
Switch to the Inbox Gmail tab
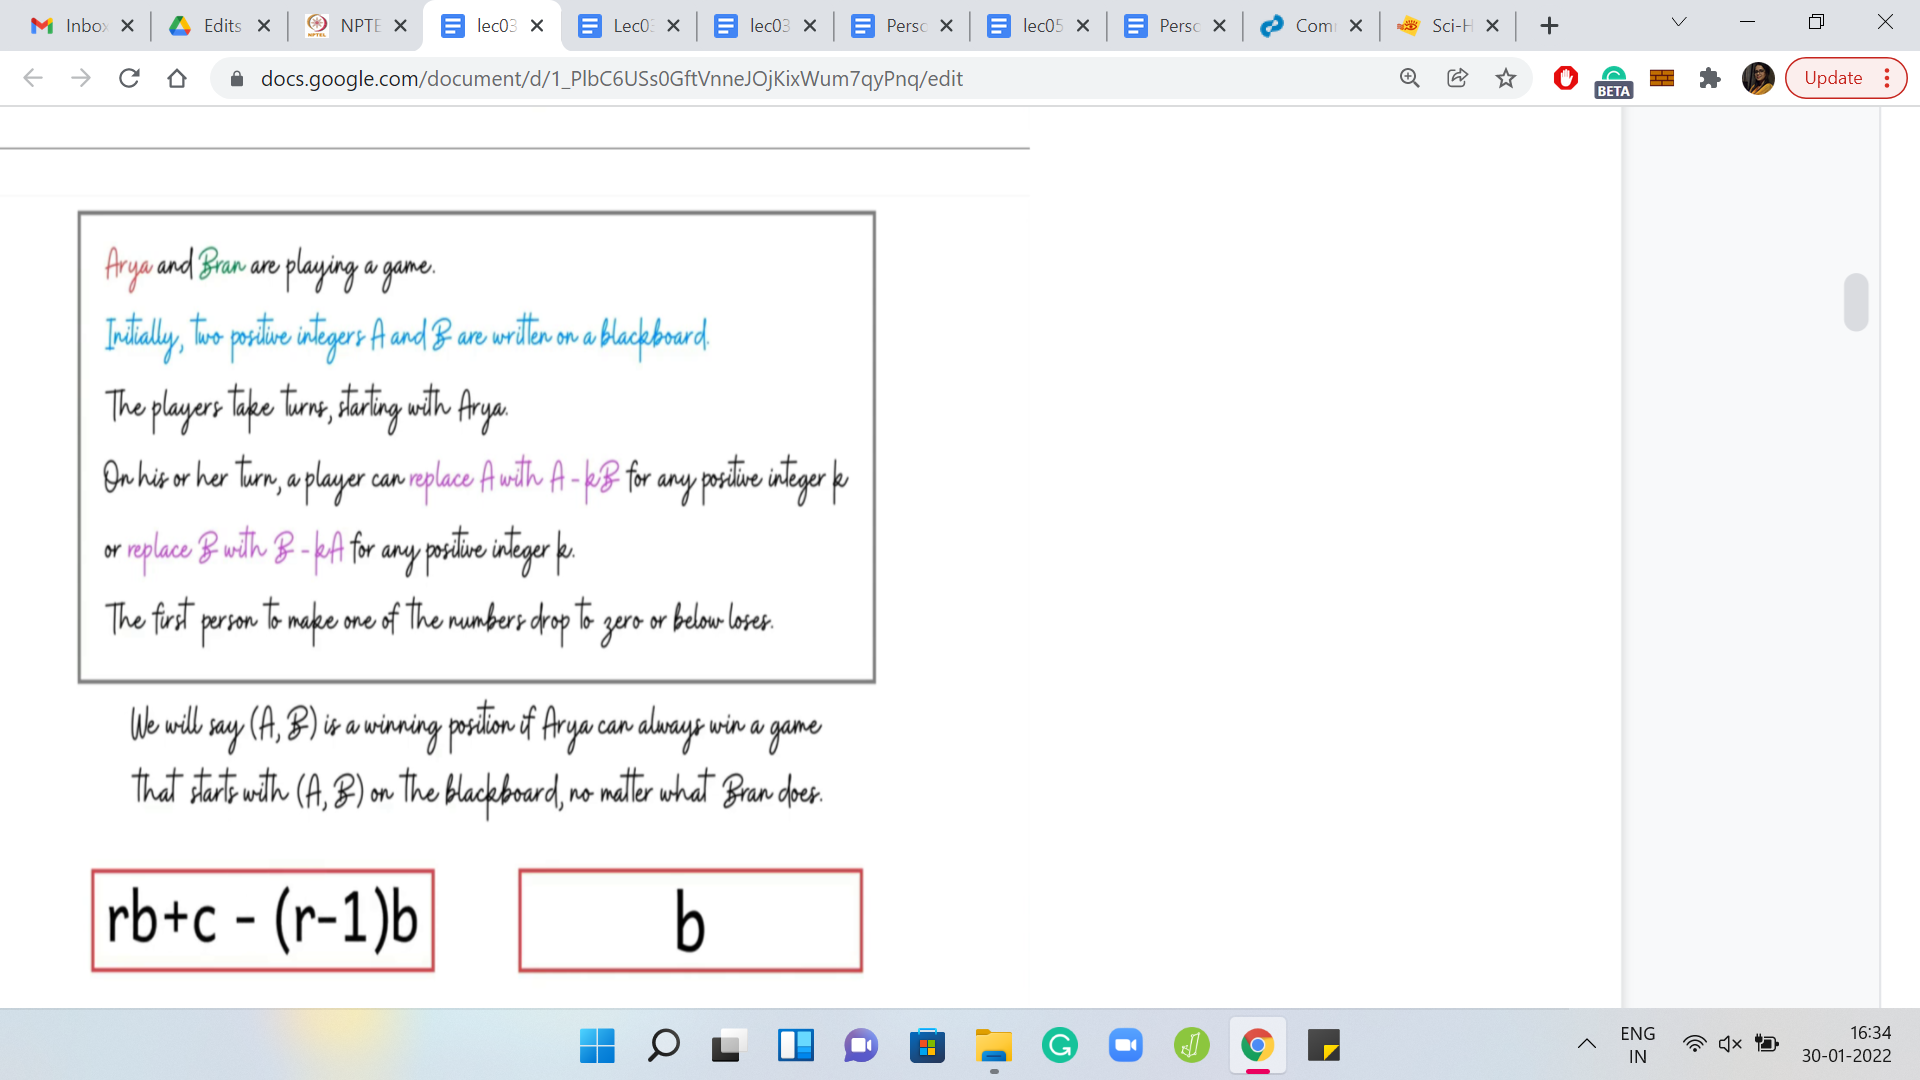(70, 26)
